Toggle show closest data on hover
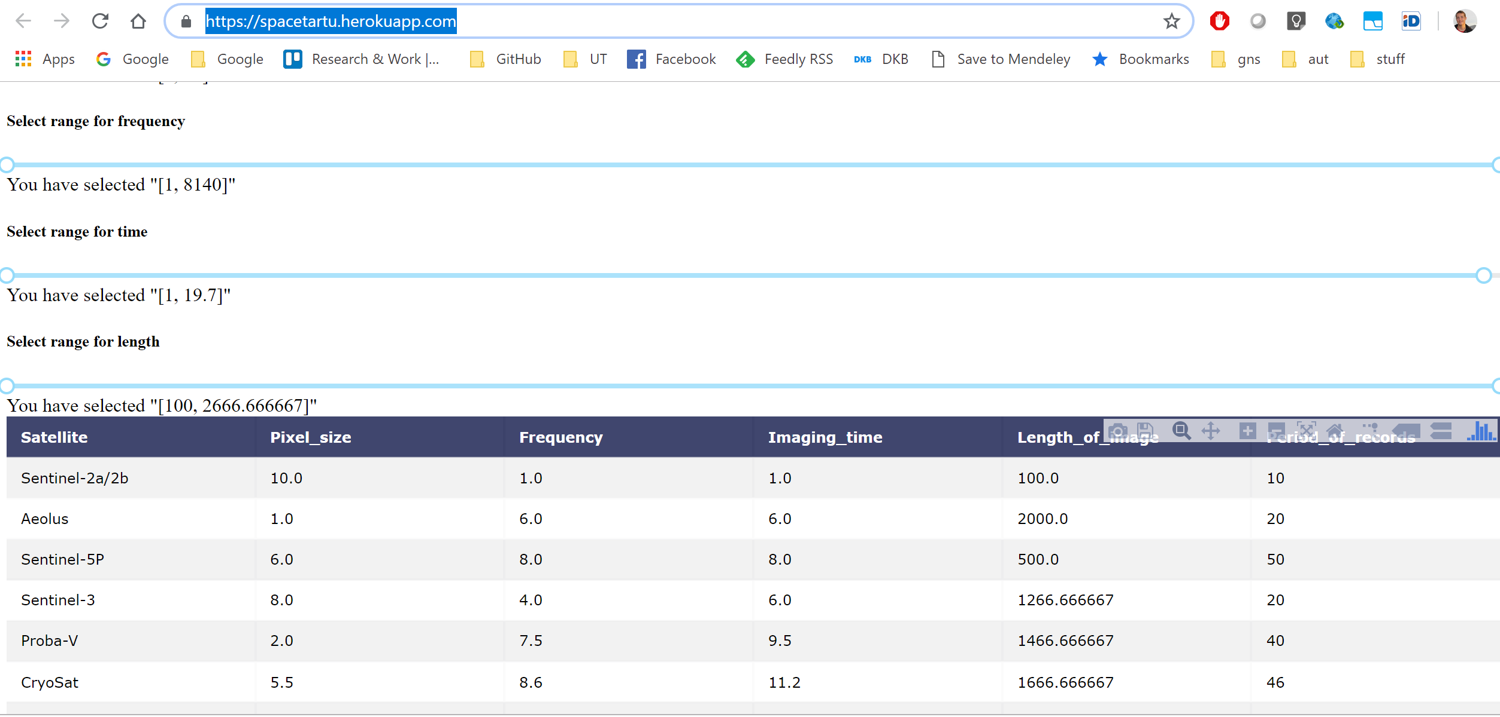The image size is (1500, 717). point(1406,431)
